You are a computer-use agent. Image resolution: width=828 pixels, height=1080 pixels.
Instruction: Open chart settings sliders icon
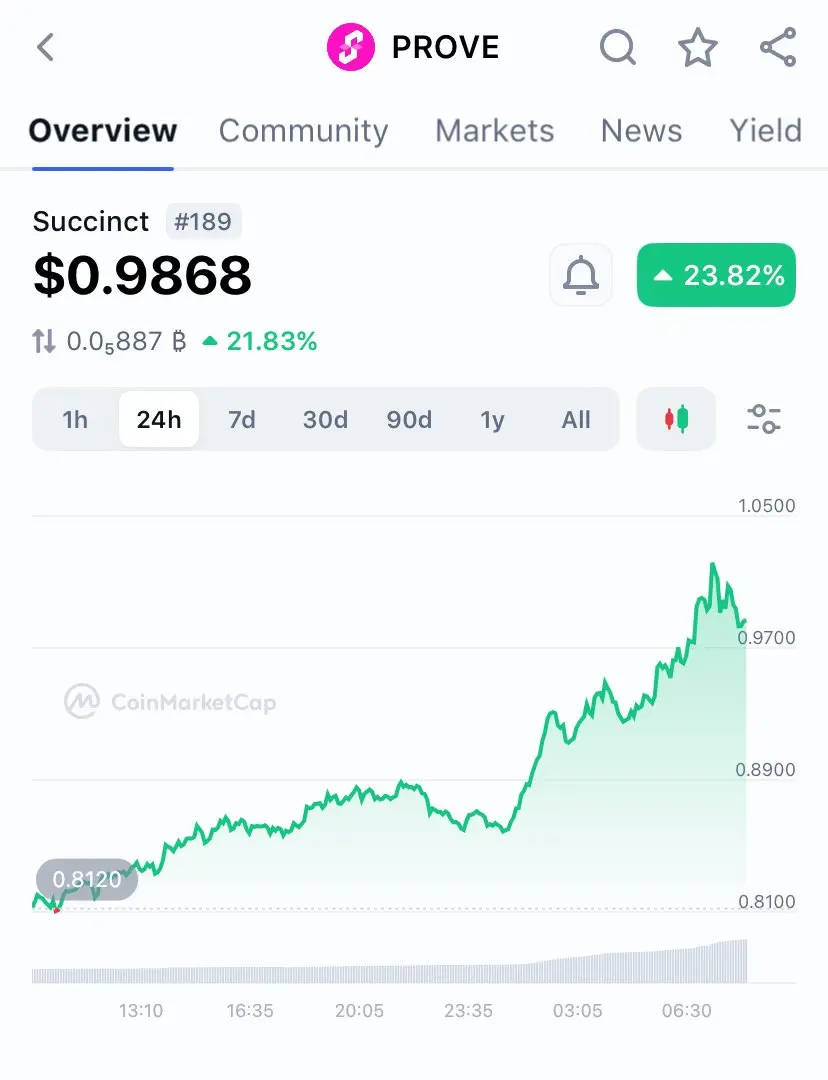pos(764,419)
